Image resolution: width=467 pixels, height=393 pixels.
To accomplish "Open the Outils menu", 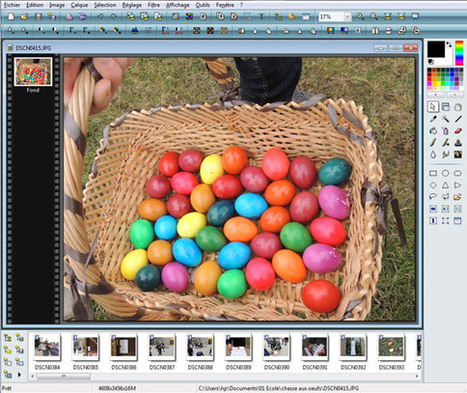I will pyautogui.click(x=203, y=5).
